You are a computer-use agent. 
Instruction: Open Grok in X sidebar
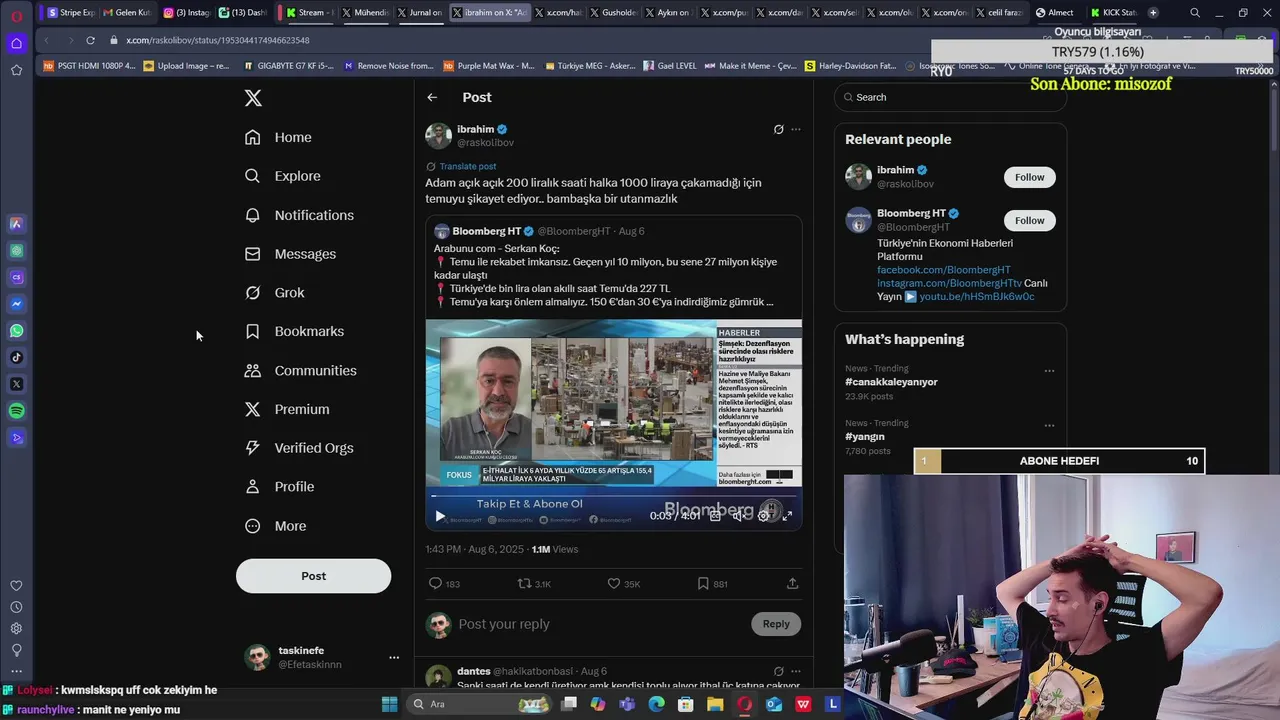[x=275, y=293]
